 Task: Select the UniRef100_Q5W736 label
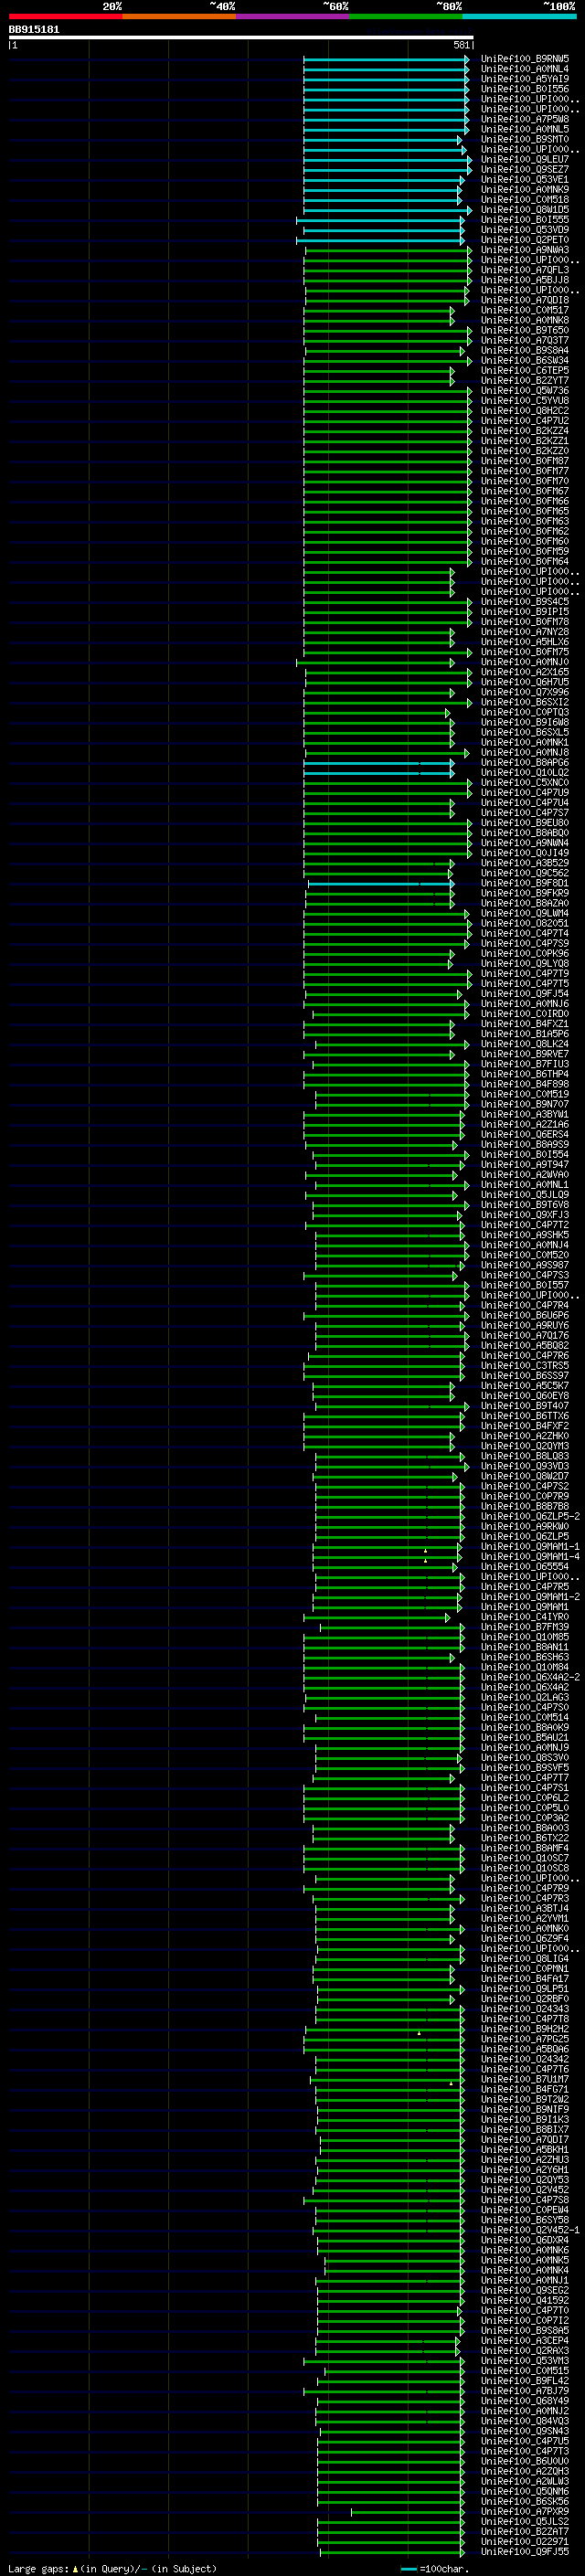pos(525,391)
